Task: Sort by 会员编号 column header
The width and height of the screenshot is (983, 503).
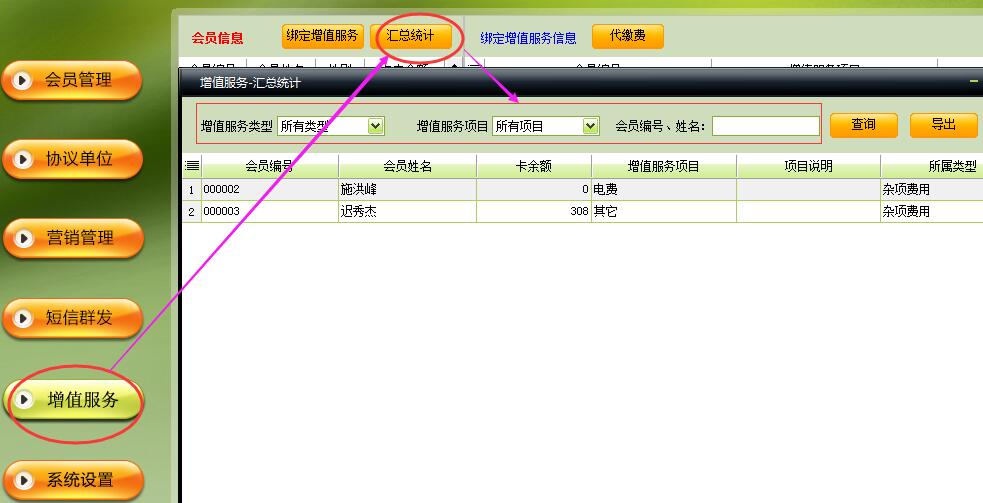Action: tap(270, 166)
